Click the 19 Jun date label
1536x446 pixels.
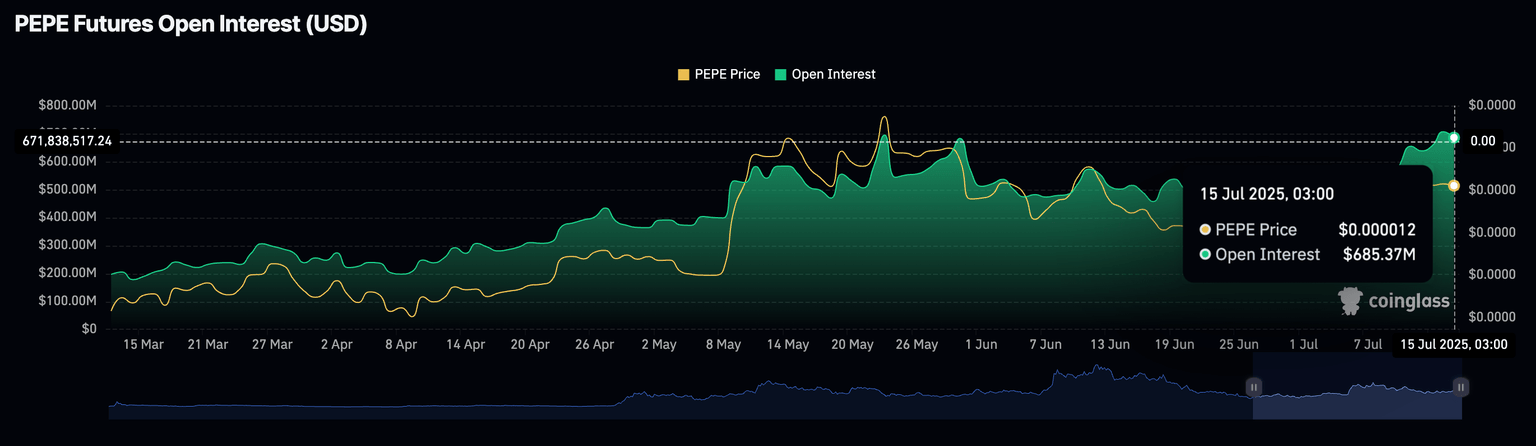1174,344
